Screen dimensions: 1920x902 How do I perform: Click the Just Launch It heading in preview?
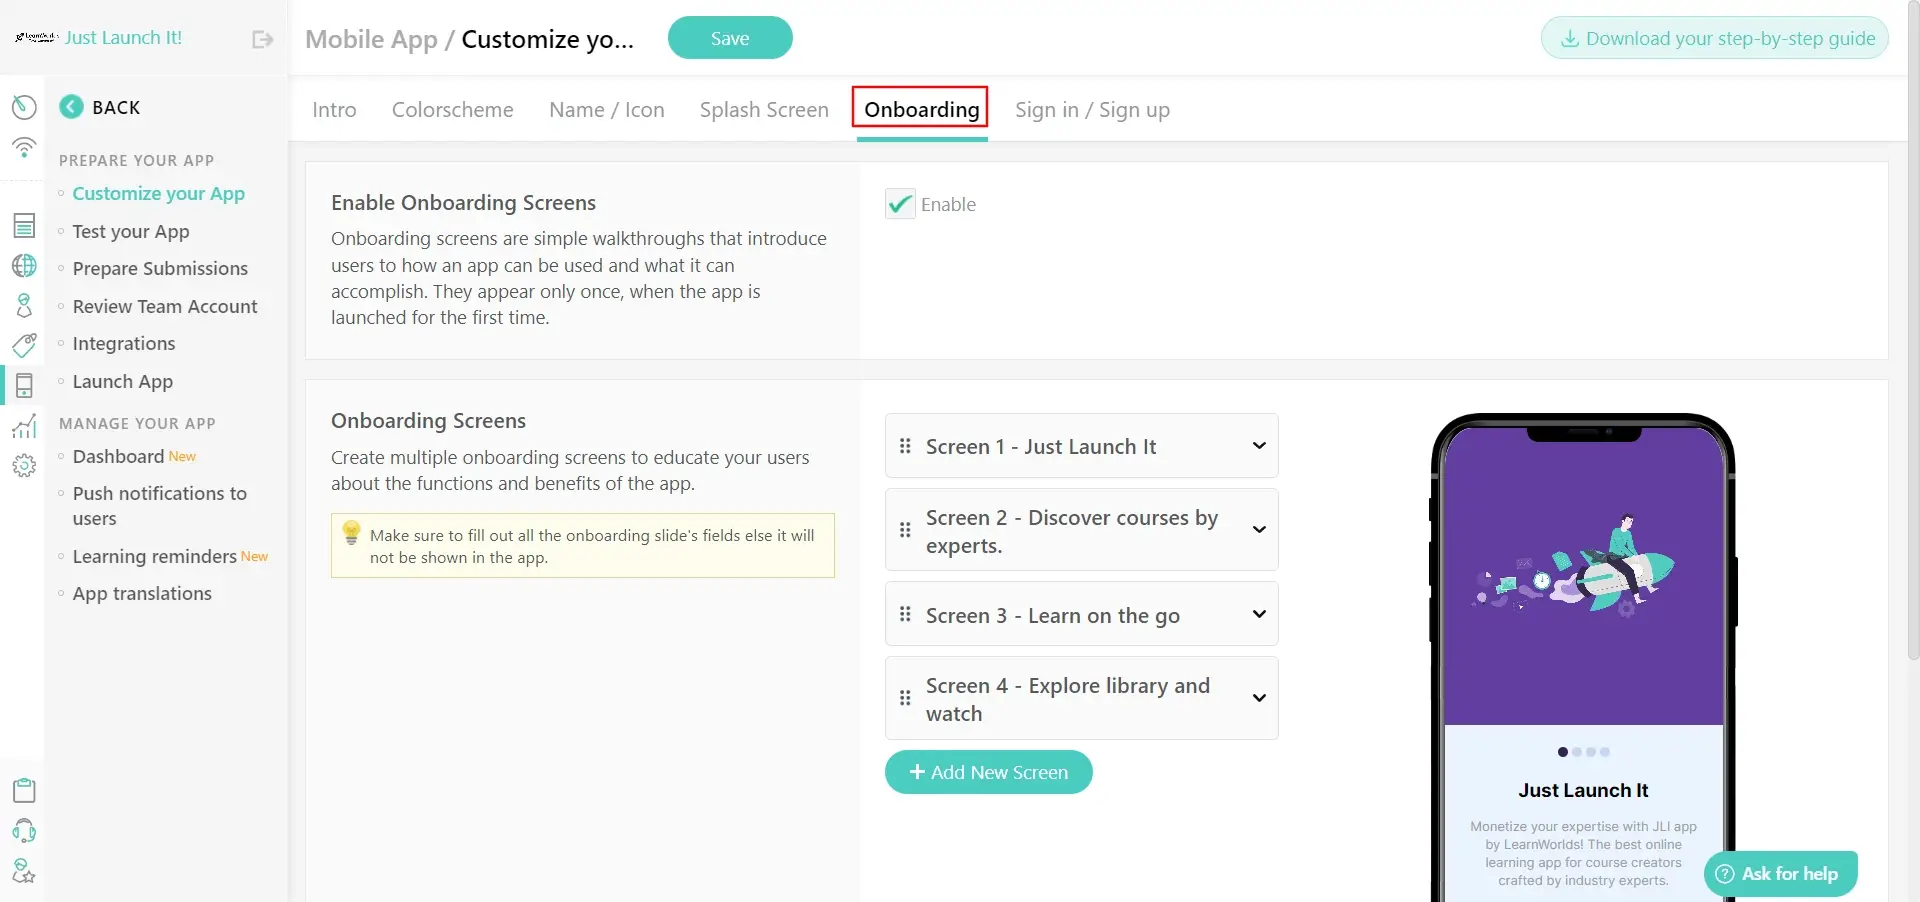[1583, 790]
